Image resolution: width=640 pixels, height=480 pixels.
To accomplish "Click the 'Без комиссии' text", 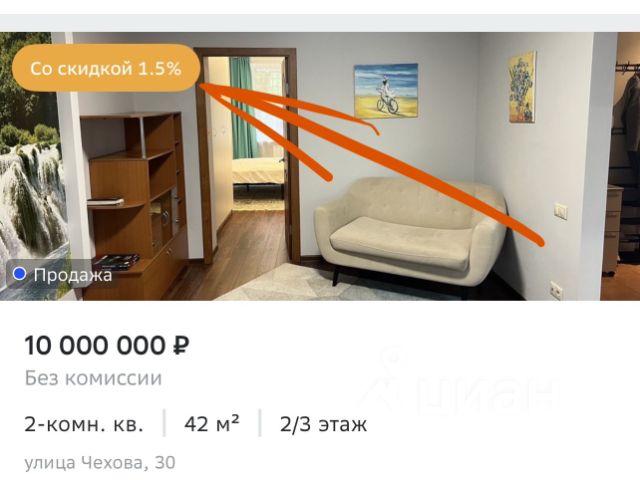I will (x=93, y=378).
